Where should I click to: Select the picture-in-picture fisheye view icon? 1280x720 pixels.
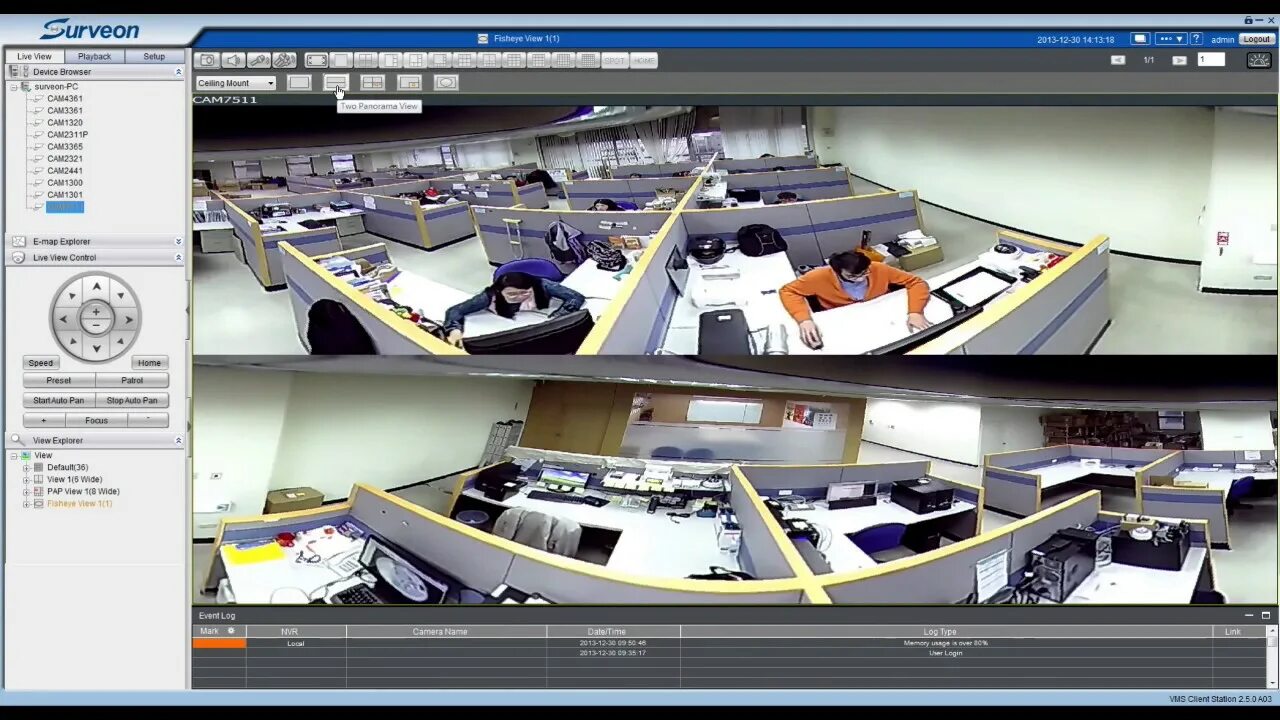[x=409, y=82]
